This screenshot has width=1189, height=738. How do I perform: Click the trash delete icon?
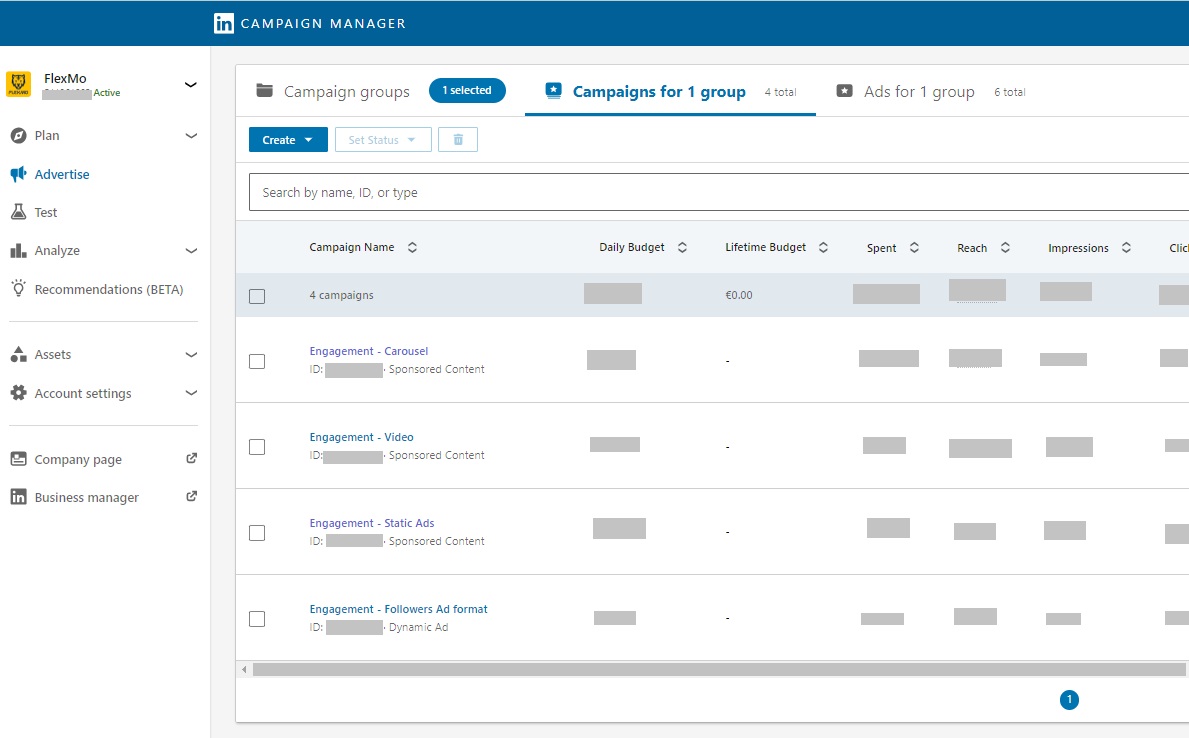(x=458, y=140)
